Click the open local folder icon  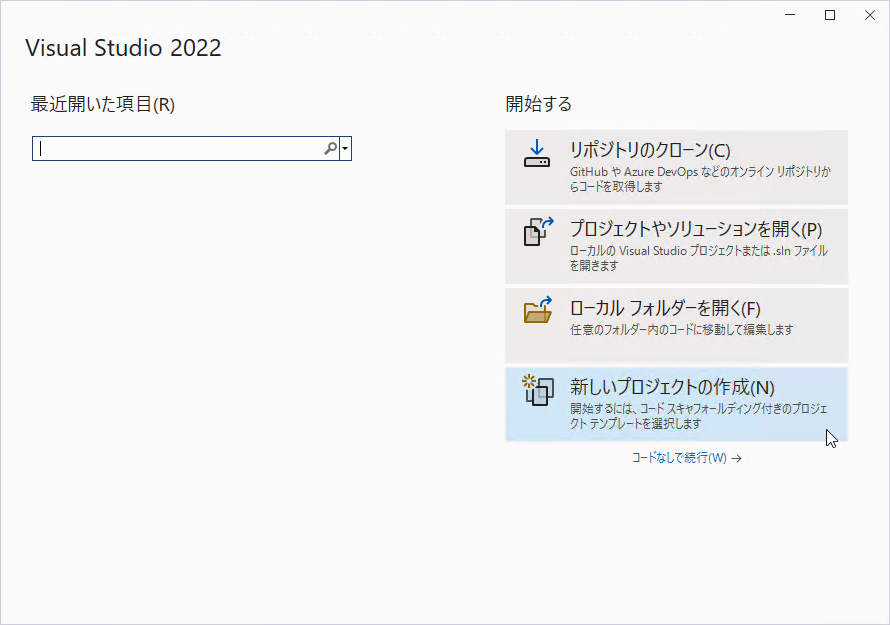coord(538,310)
